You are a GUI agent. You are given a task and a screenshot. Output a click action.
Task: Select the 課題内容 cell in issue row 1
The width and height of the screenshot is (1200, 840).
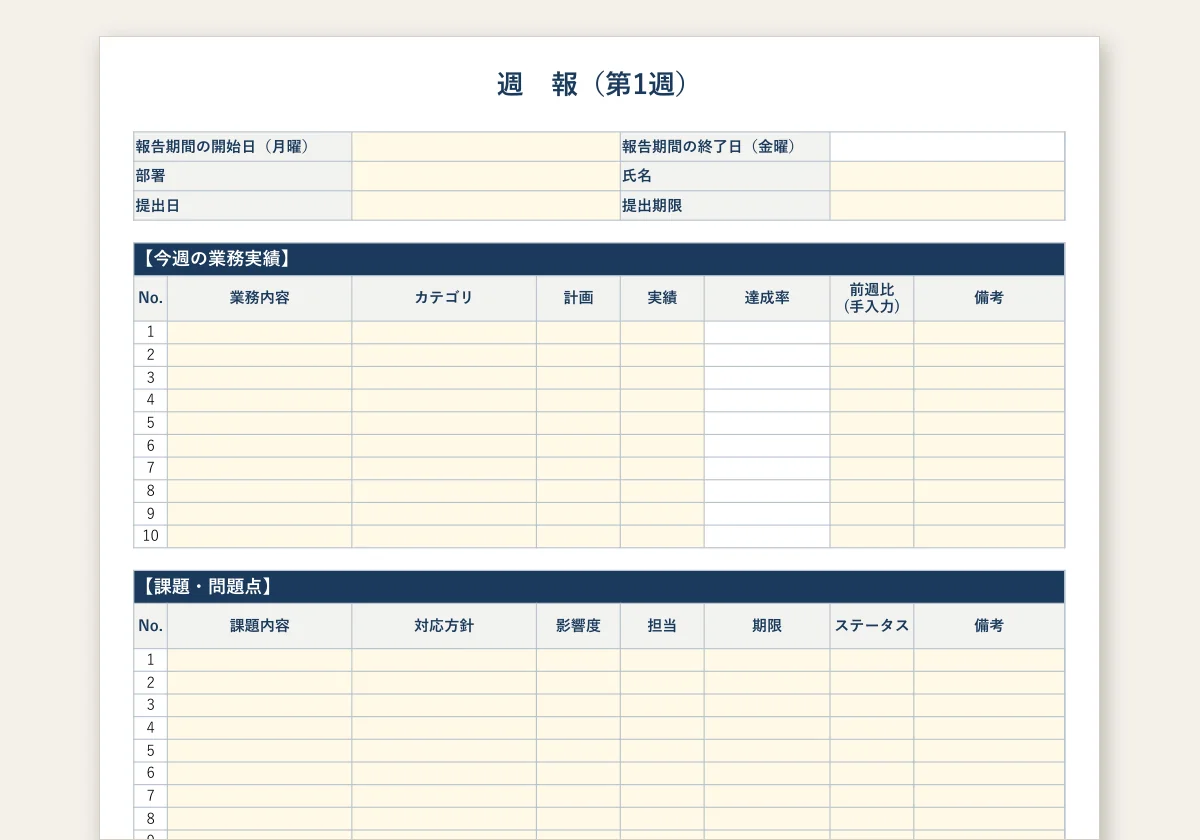[x=259, y=660]
